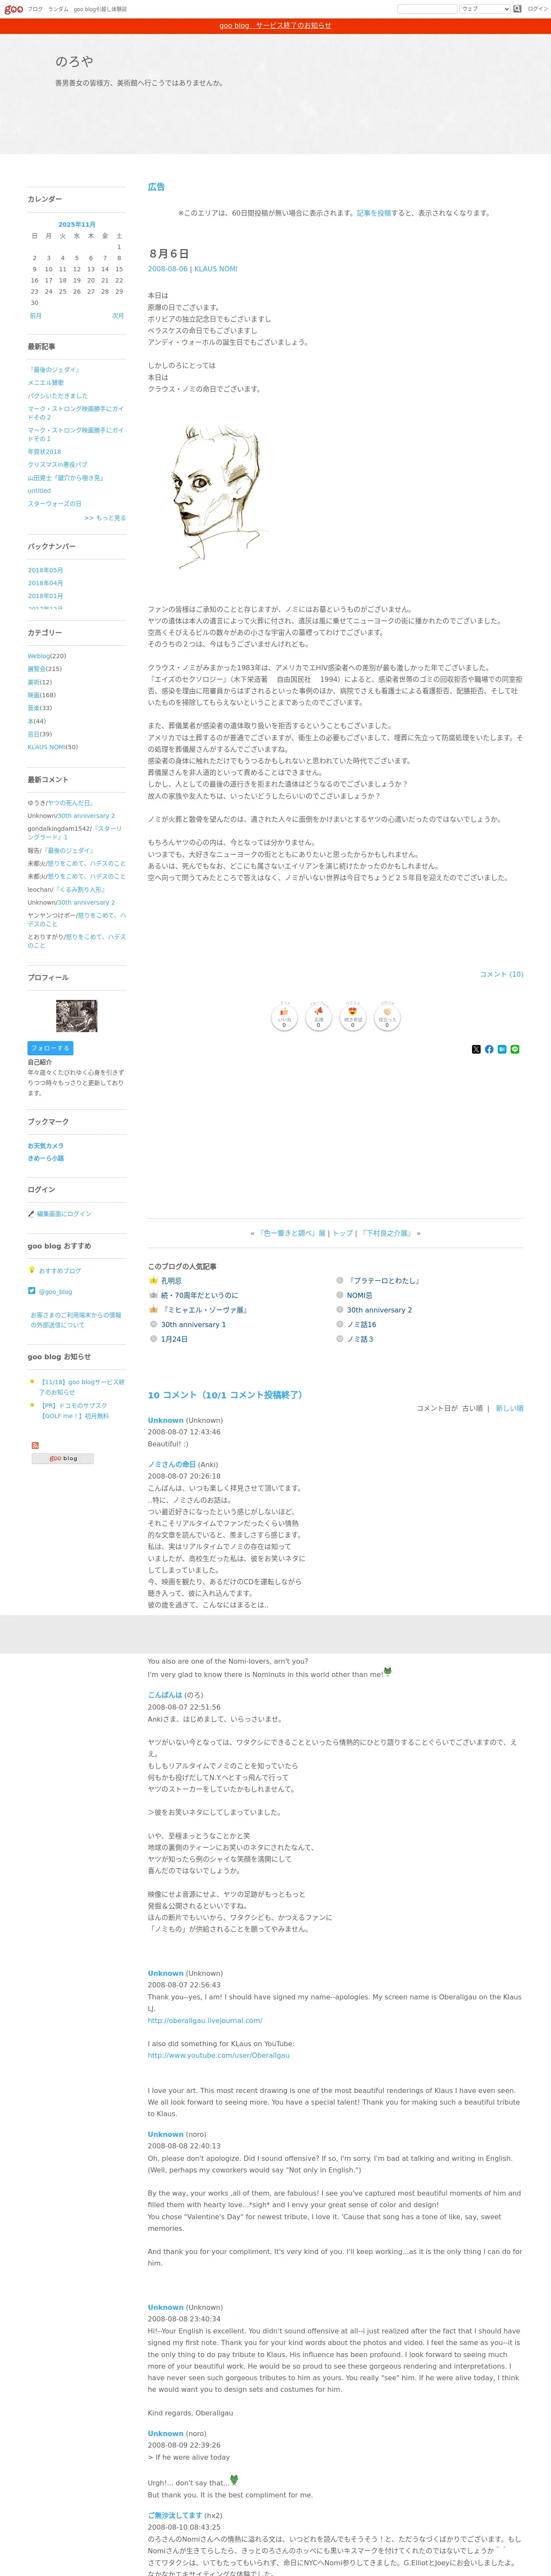Click >> もっと見る under recent posts
551x2576 pixels.
coord(105,518)
